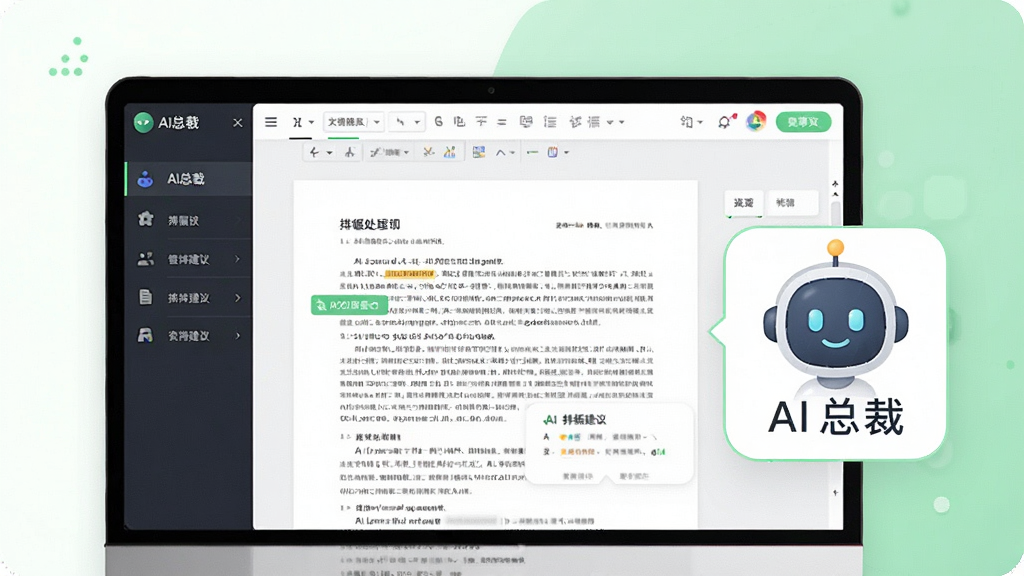The width and height of the screenshot is (1024, 576).
Task: Click the numbered list icon in the top toolbar
Action: pyautogui.click(x=551, y=122)
